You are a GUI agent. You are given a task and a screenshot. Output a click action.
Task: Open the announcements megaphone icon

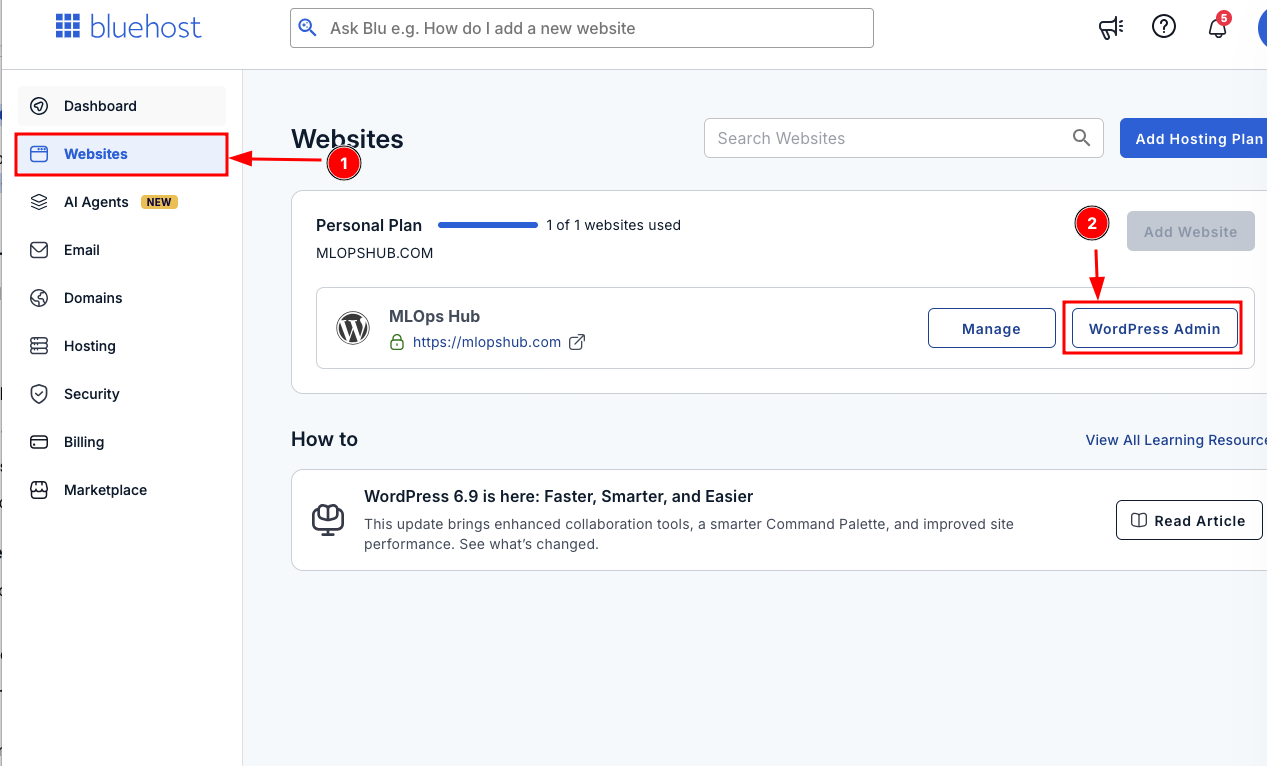tap(1111, 28)
